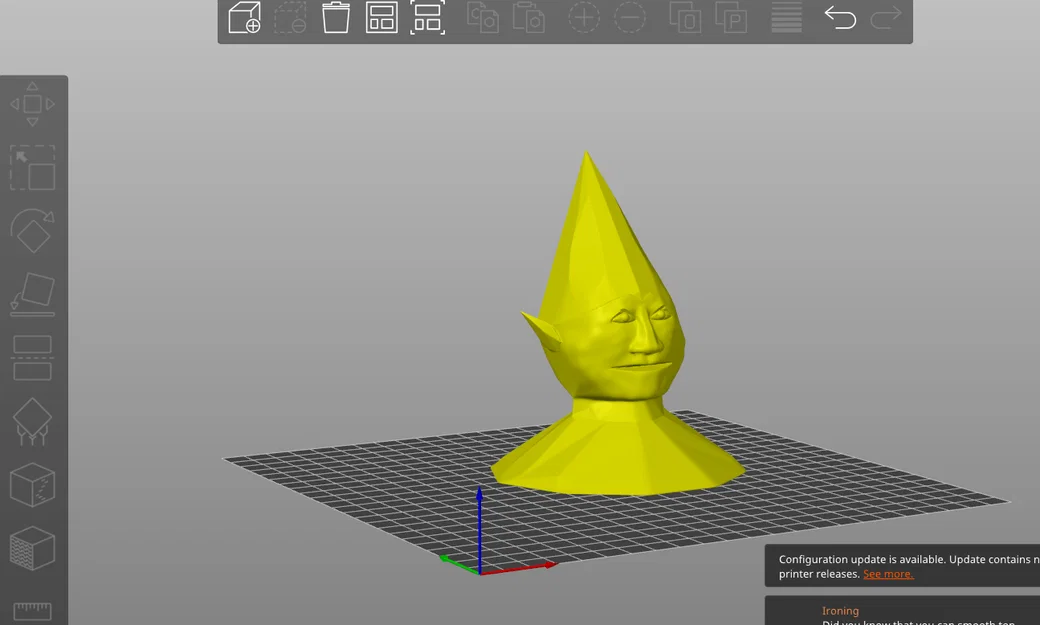Open the Ironing hint notification
This screenshot has width=1040, height=625.
[x=840, y=611]
